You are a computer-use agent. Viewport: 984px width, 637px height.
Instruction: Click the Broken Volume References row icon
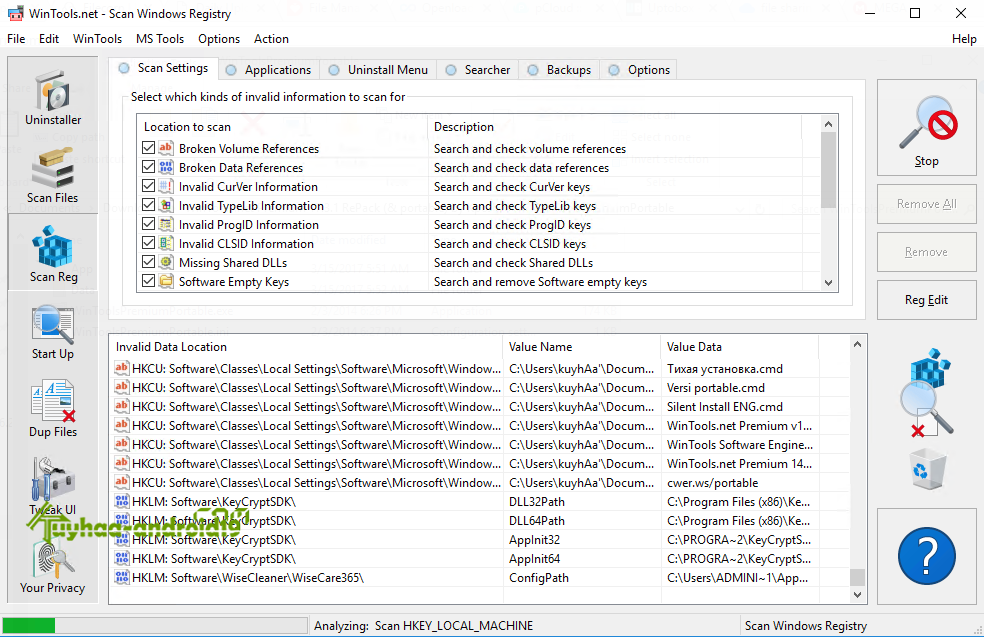[166, 148]
